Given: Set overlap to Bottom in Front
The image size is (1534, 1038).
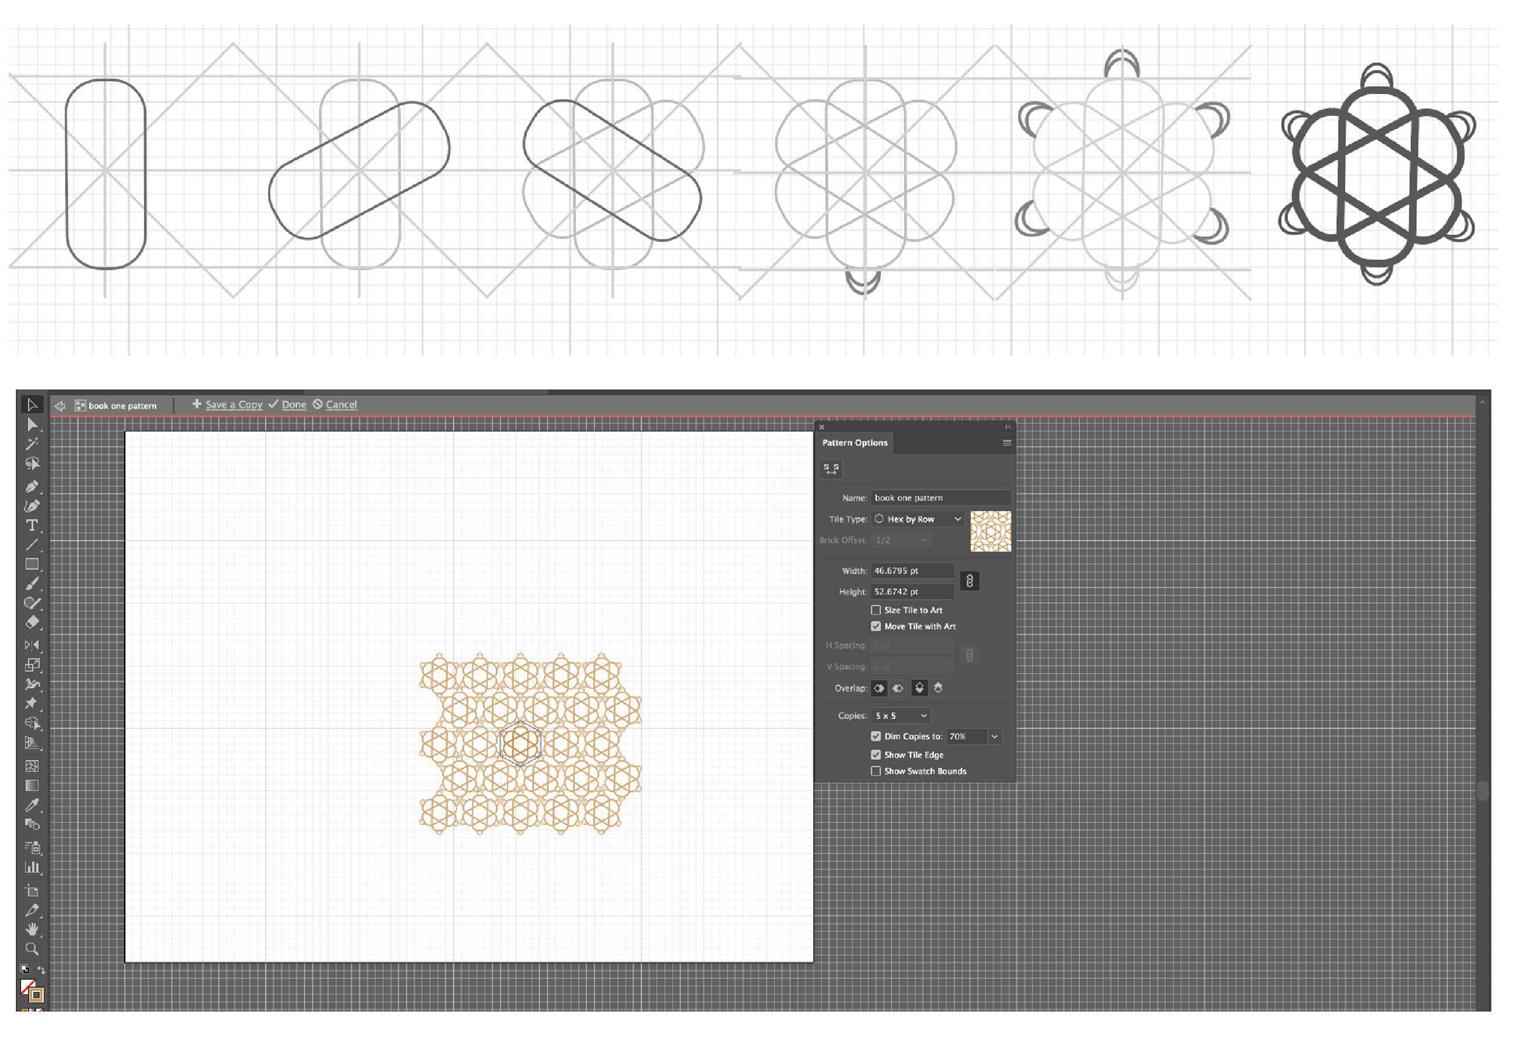Looking at the screenshot, I should coord(938,688).
